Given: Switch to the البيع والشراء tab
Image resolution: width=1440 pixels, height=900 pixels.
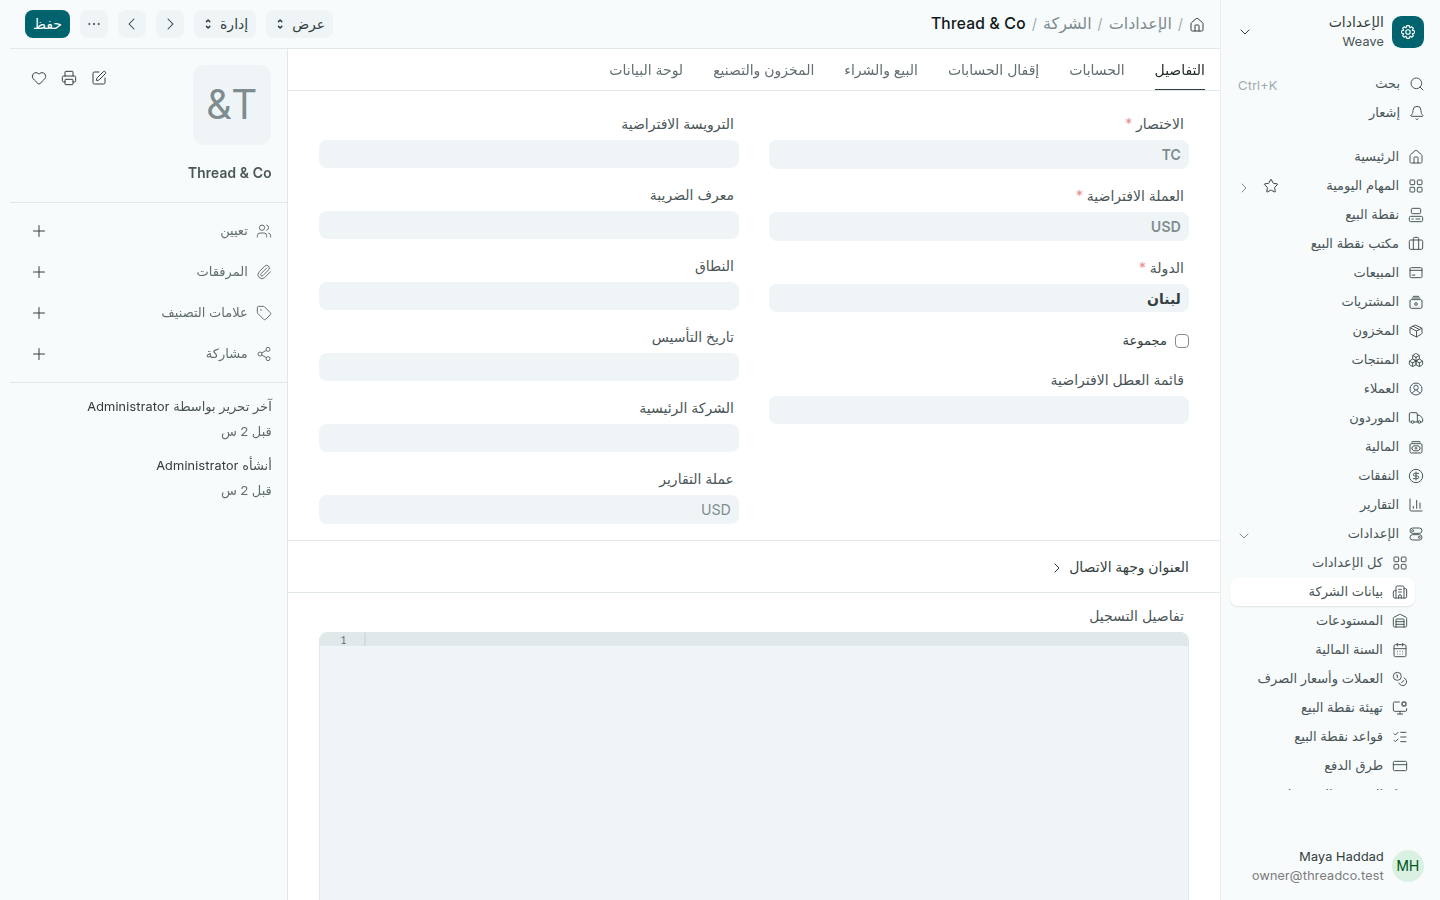Looking at the screenshot, I should [881, 70].
